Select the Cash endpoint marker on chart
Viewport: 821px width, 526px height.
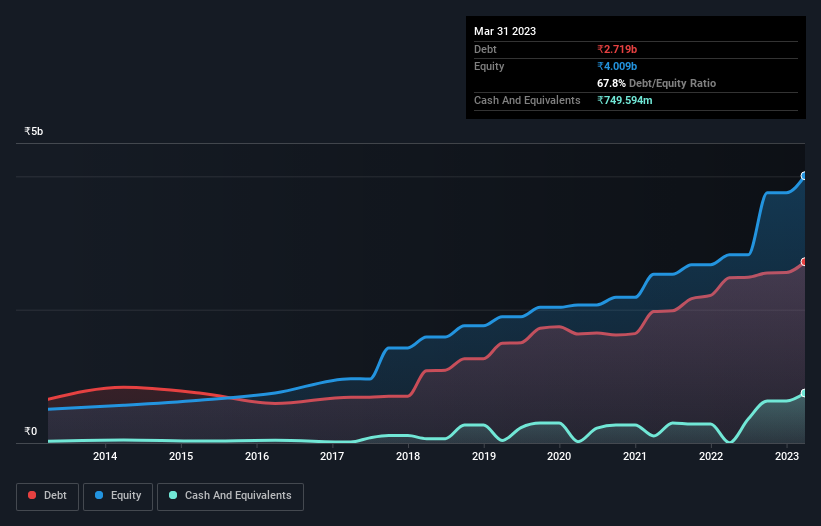click(x=804, y=393)
